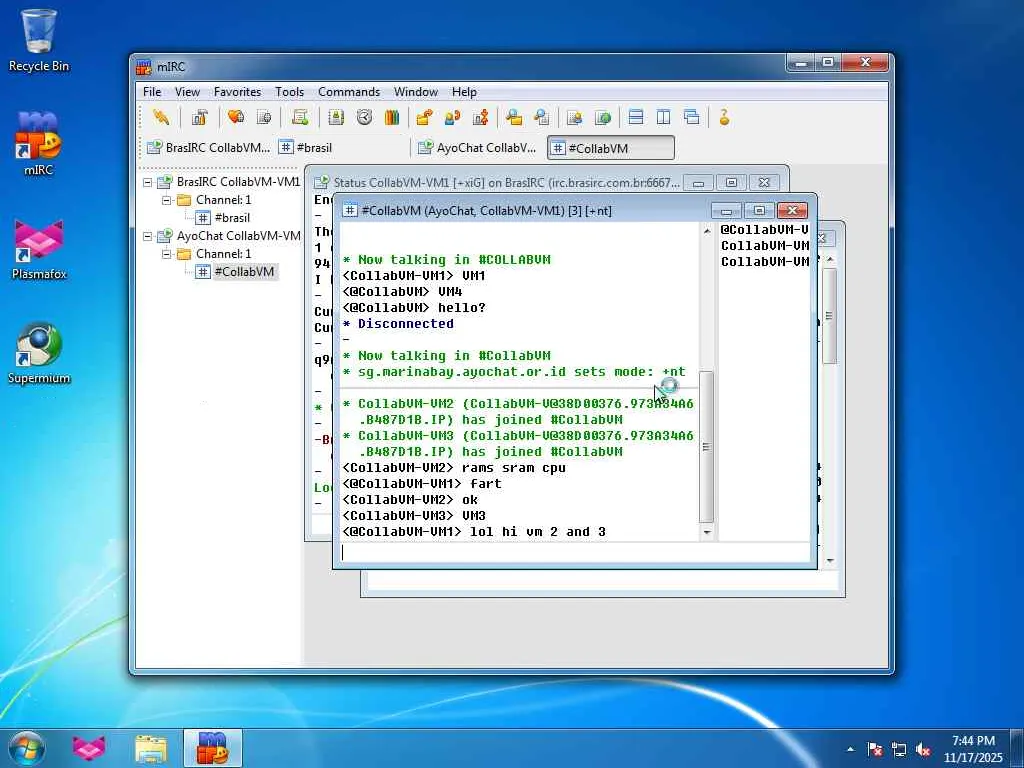Click the mIRC taskbar button
The width and height of the screenshot is (1024, 768).
point(212,748)
